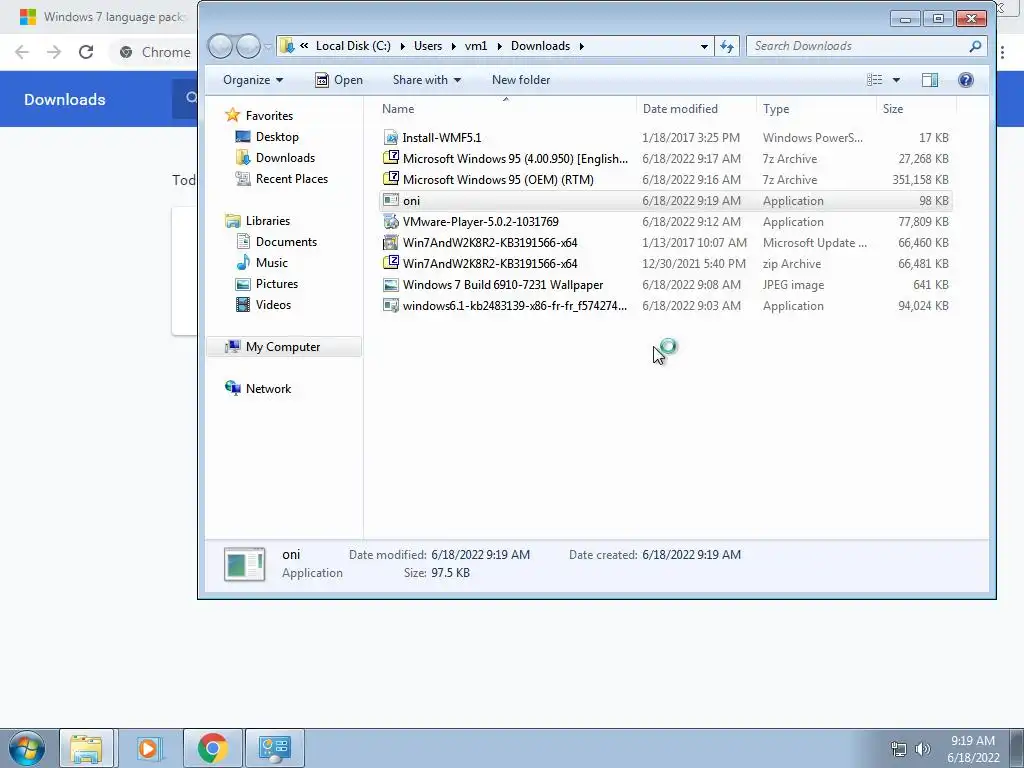
Task: Open the address bar history dropdown
Action: (704, 46)
